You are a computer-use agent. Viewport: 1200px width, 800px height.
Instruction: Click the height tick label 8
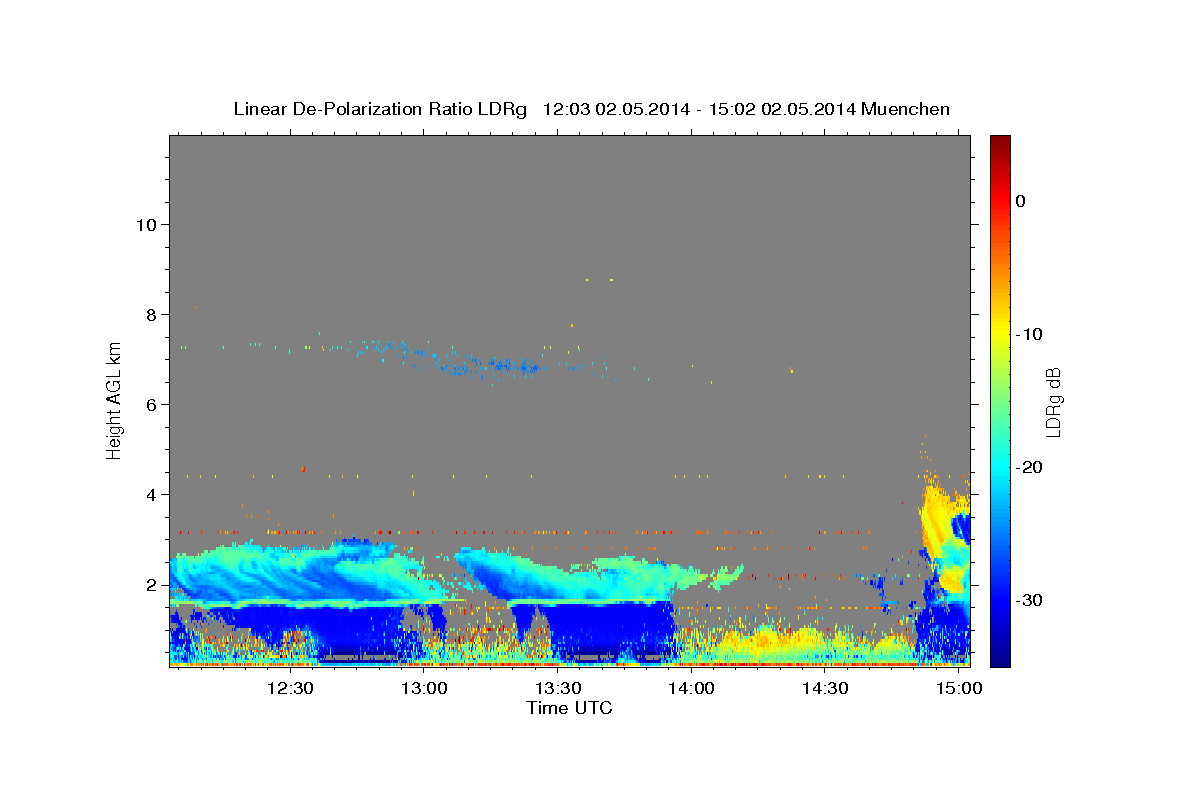coord(150,314)
